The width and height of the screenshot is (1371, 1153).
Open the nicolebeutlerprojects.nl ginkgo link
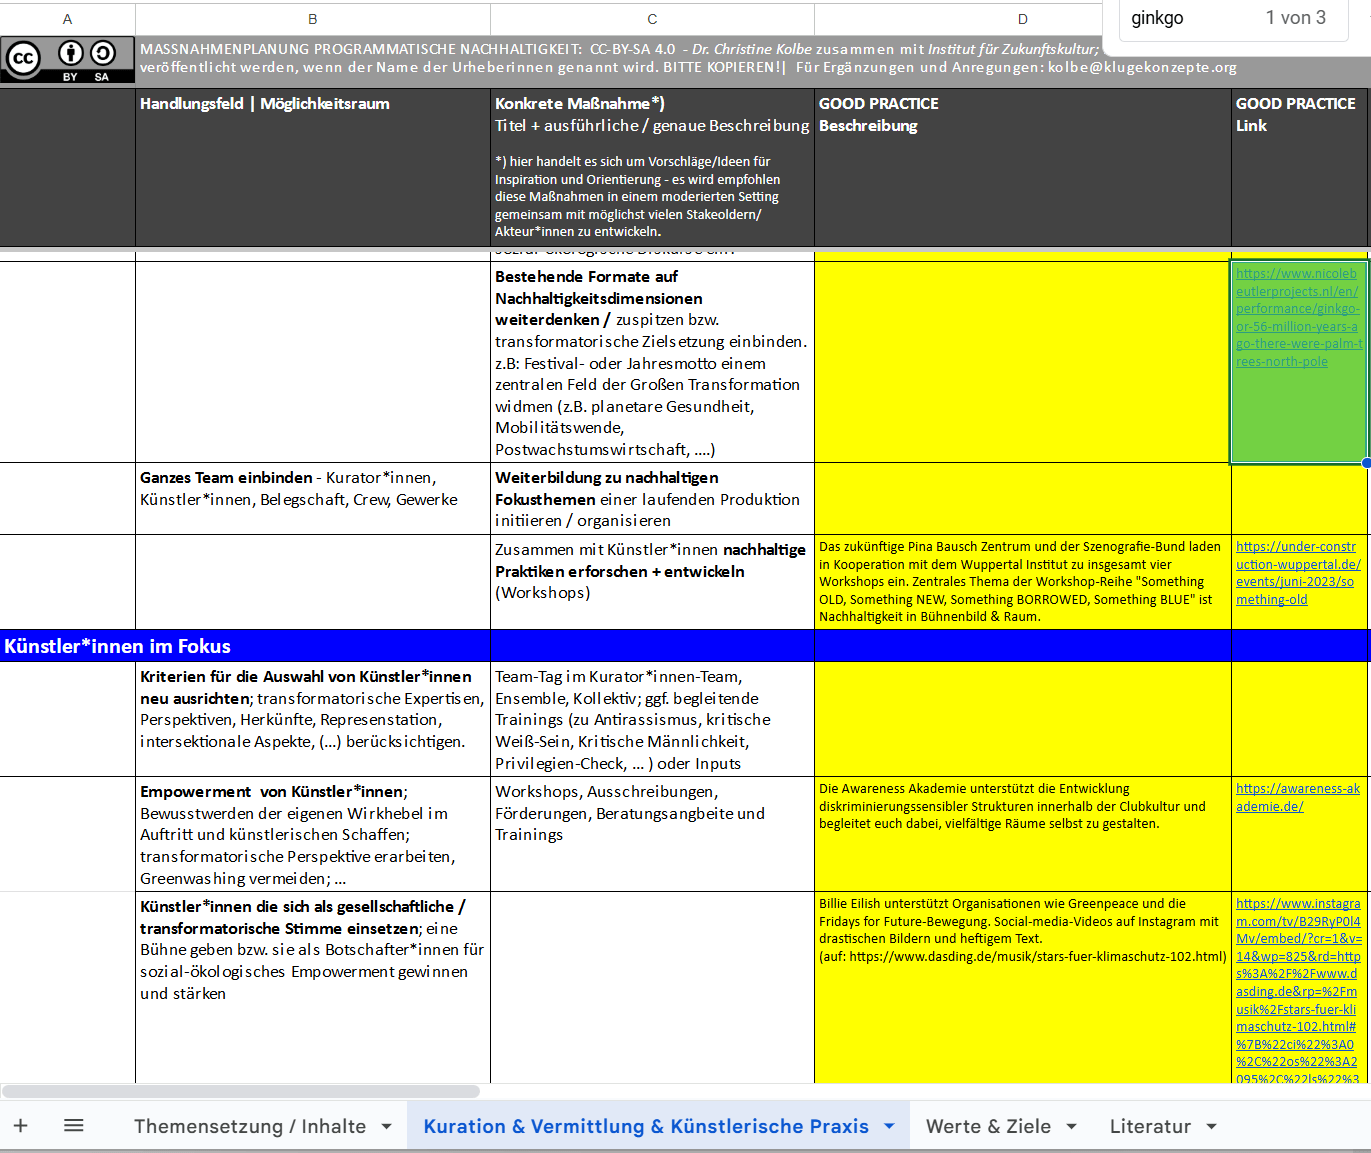(x=1298, y=317)
